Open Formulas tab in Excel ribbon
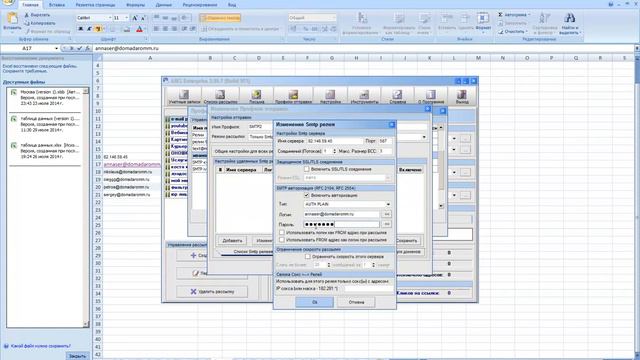640x360 pixels. [x=135, y=4]
